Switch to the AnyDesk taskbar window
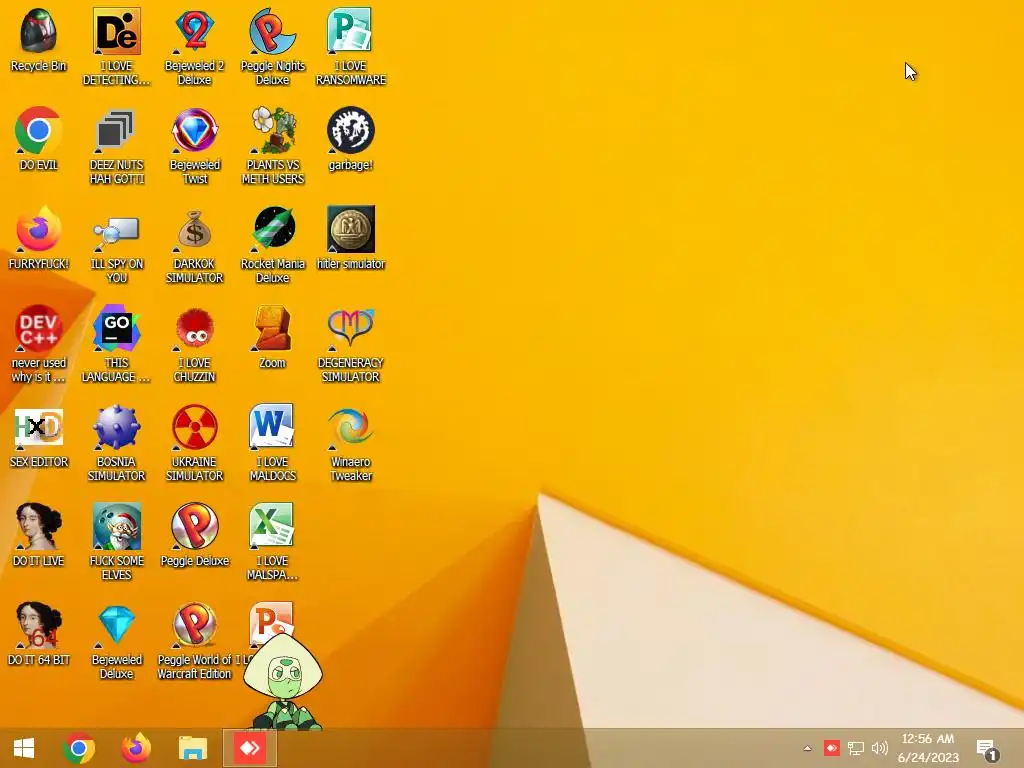Image resolution: width=1024 pixels, height=768 pixels. (x=249, y=748)
